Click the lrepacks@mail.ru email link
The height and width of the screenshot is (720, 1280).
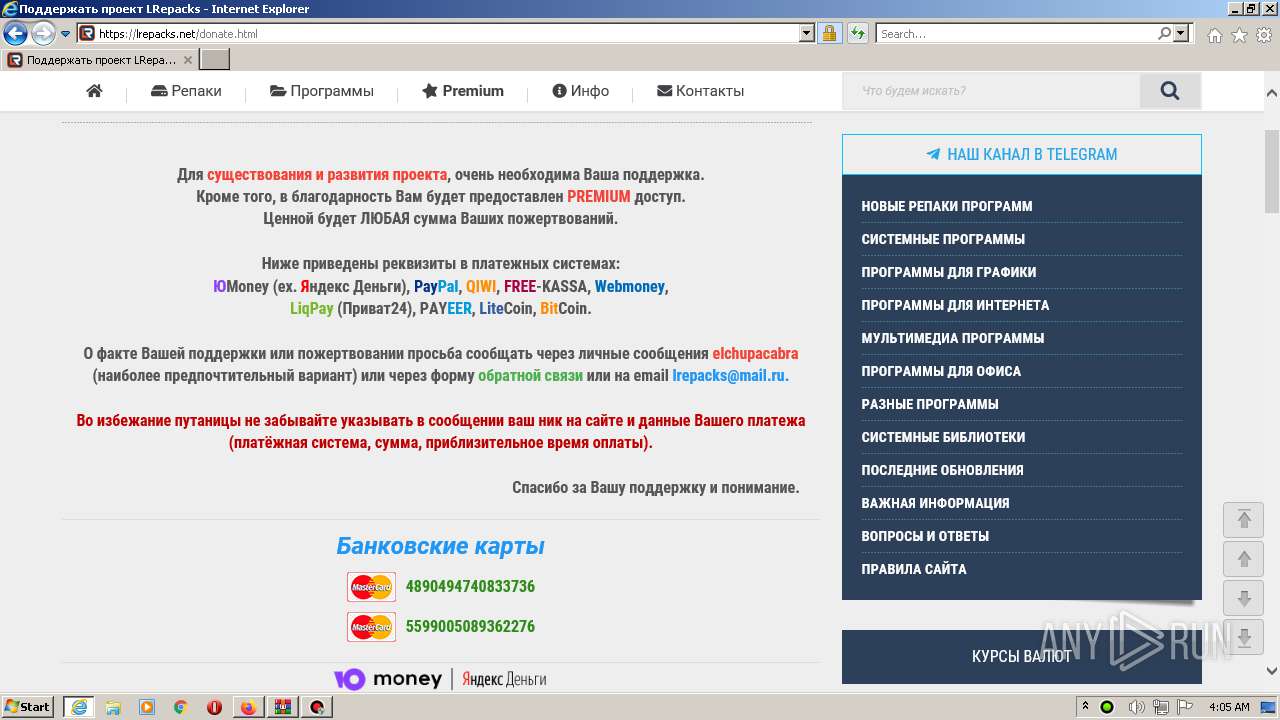730,376
